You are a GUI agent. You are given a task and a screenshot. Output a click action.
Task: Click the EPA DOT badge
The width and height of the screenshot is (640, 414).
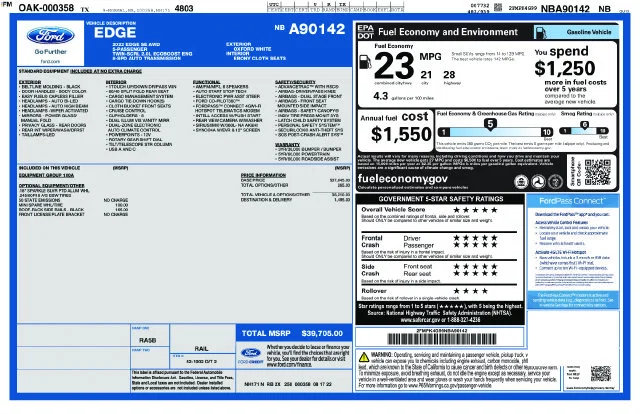coord(365,32)
